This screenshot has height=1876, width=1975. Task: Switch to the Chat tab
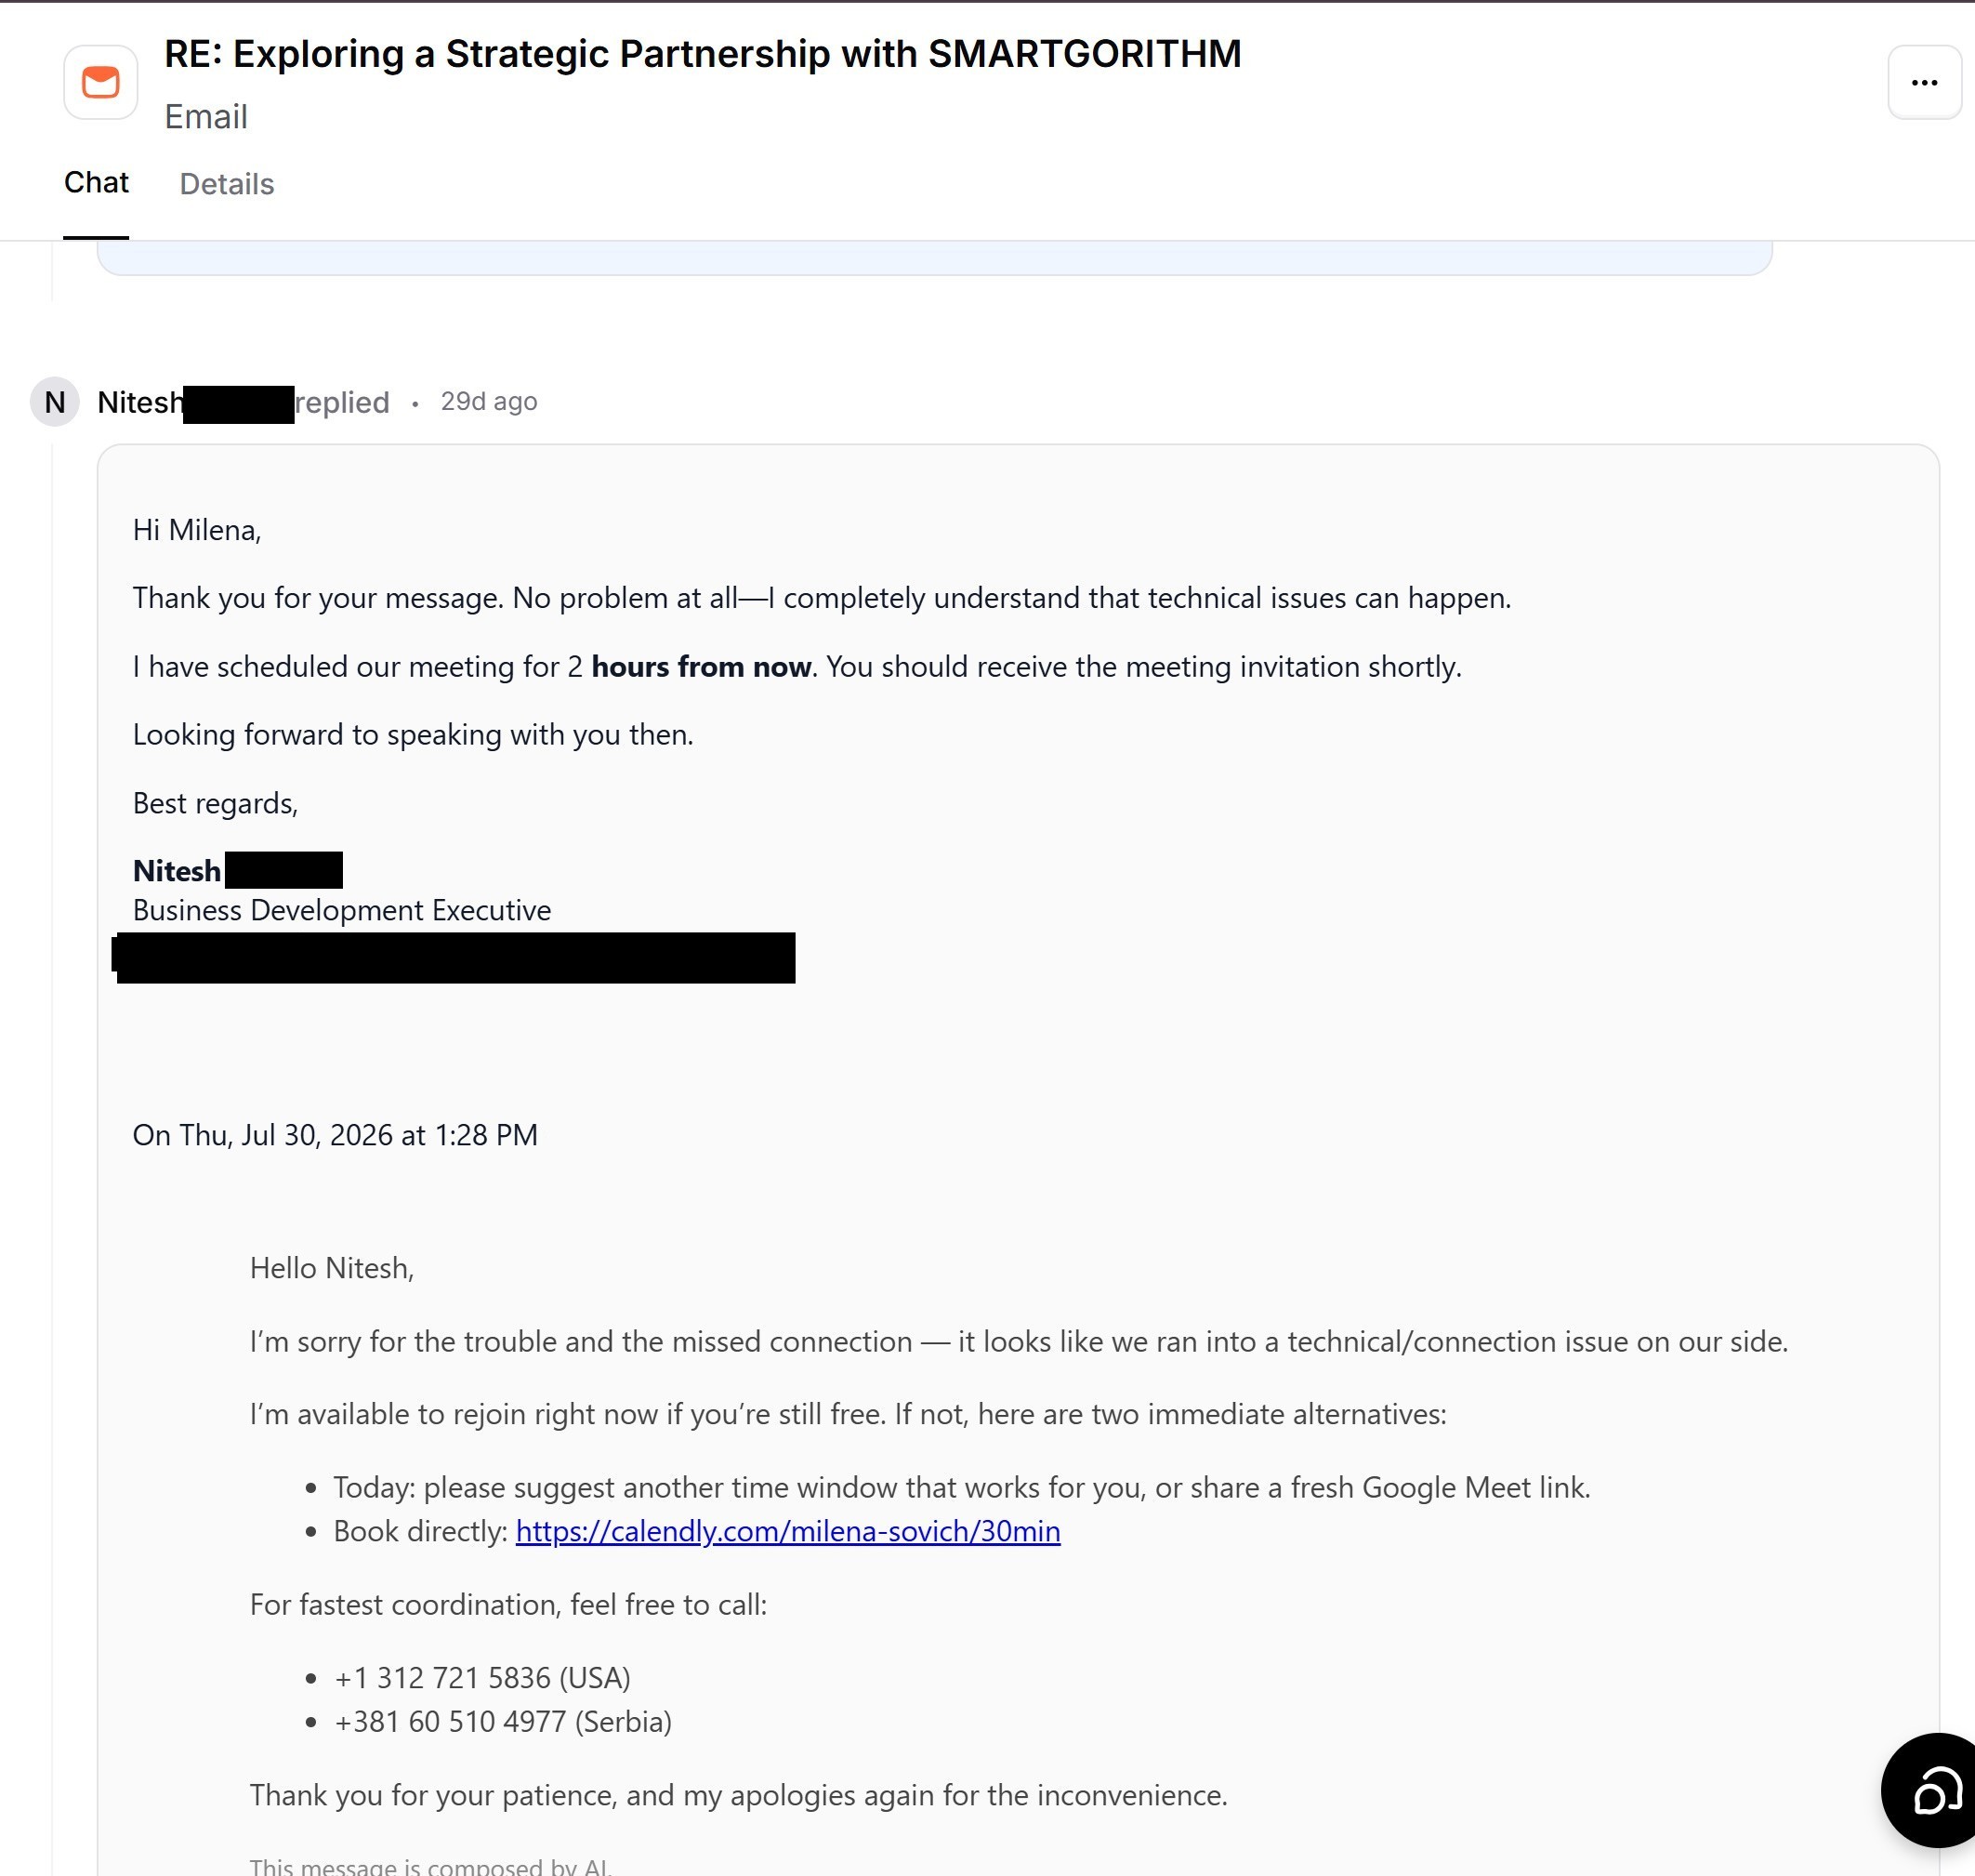point(96,183)
